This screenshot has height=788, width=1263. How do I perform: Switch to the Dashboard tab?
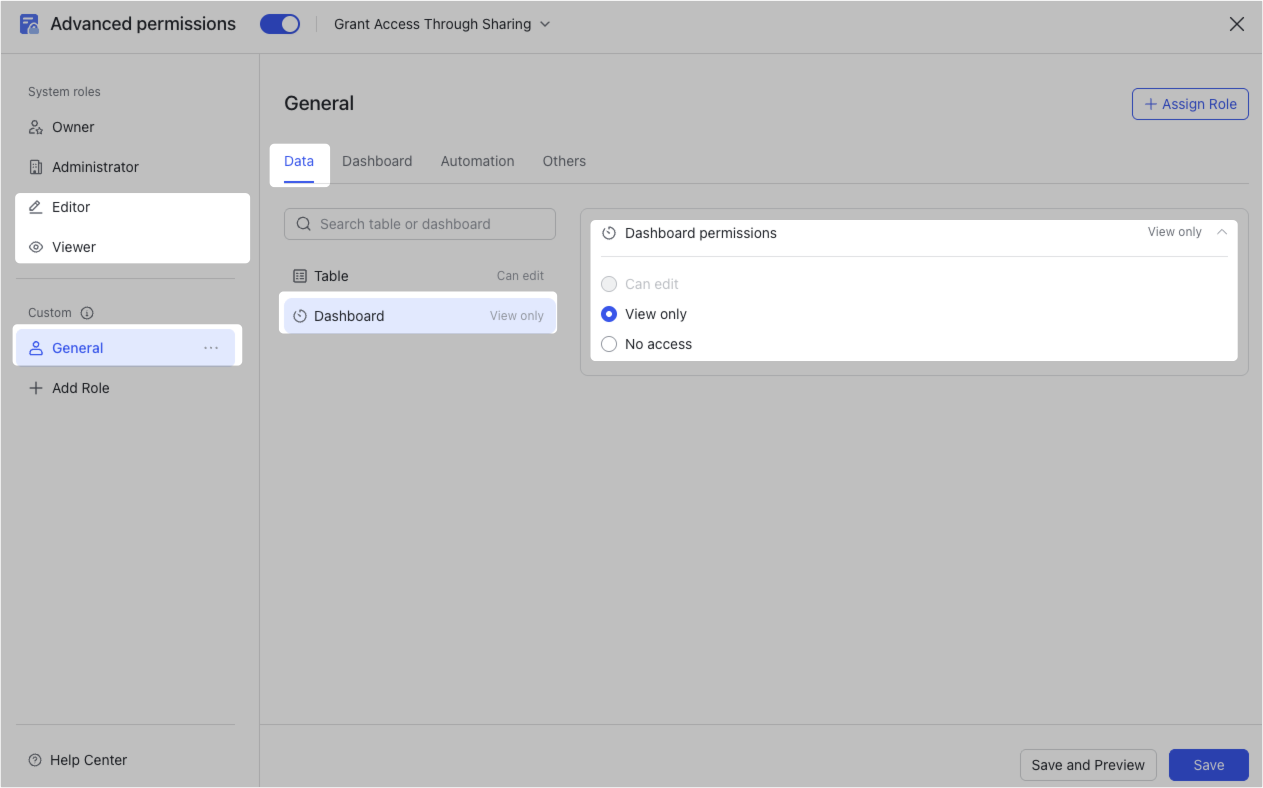pyautogui.click(x=377, y=161)
